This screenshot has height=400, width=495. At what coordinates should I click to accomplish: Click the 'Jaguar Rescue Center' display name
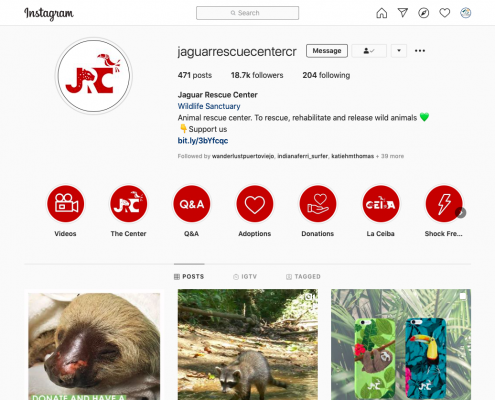click(218, 95)
